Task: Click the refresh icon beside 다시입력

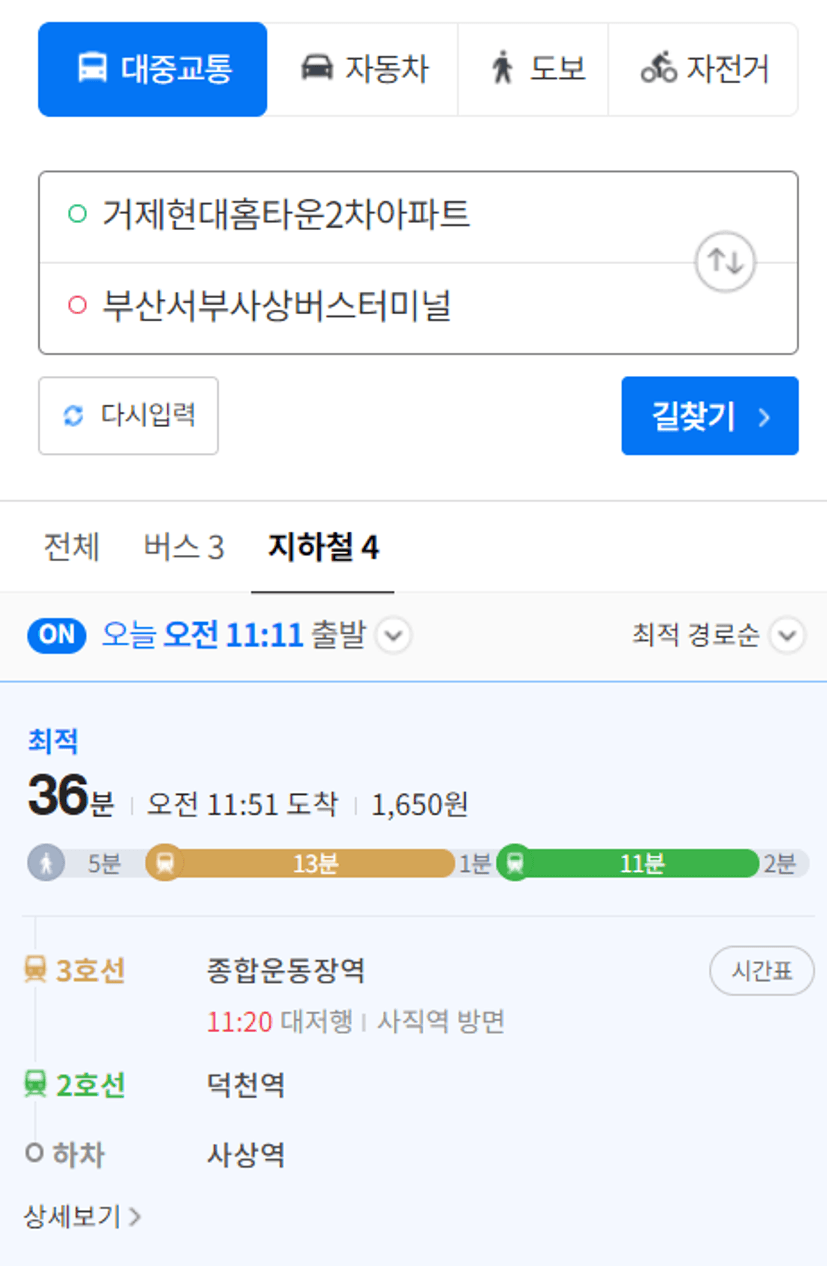Action: [74, 415]
